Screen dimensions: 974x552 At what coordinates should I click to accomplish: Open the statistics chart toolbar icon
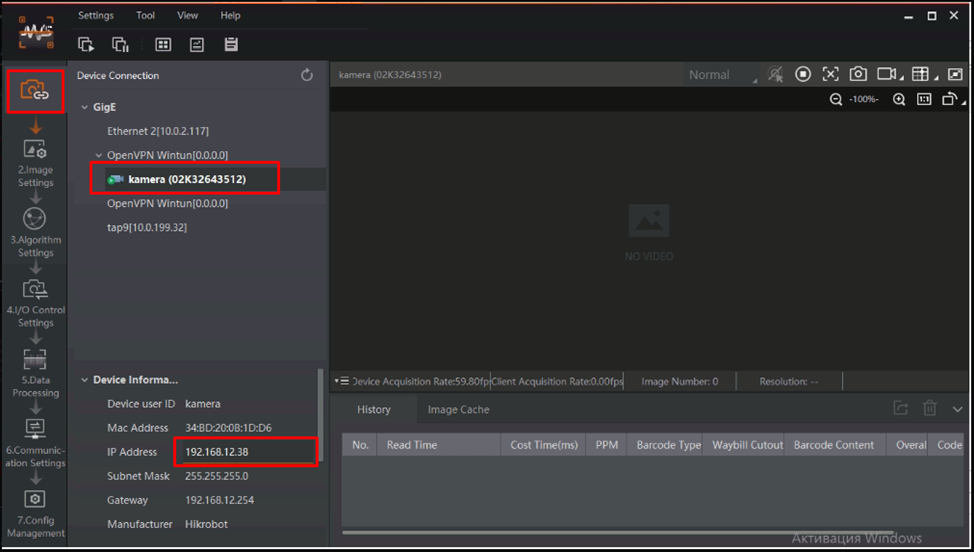(x=197, y=45)
